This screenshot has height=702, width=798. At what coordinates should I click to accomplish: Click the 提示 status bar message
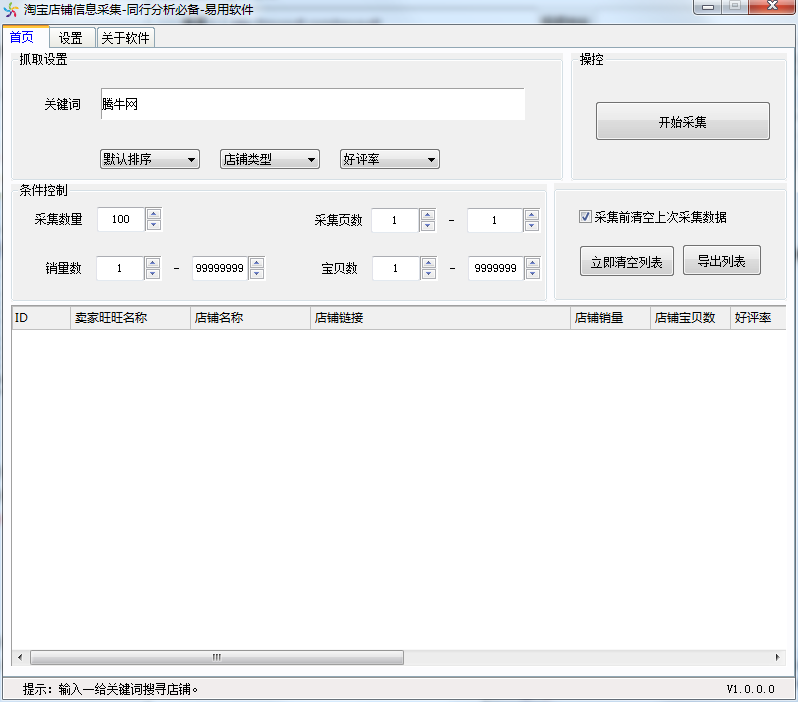(x=110, y=689)
